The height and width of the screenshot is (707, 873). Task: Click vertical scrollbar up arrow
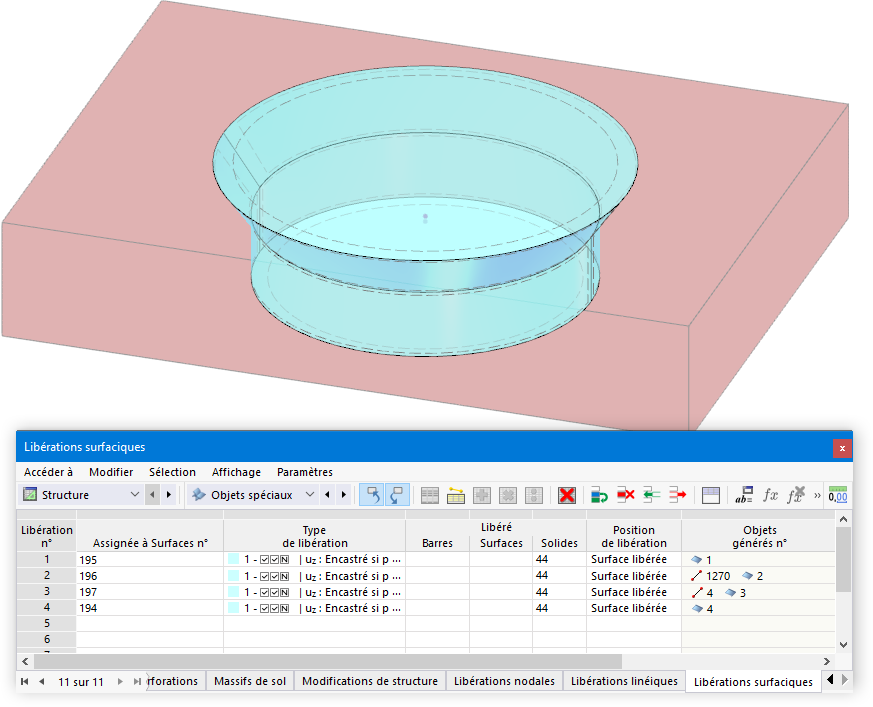[x=843, y=519]
